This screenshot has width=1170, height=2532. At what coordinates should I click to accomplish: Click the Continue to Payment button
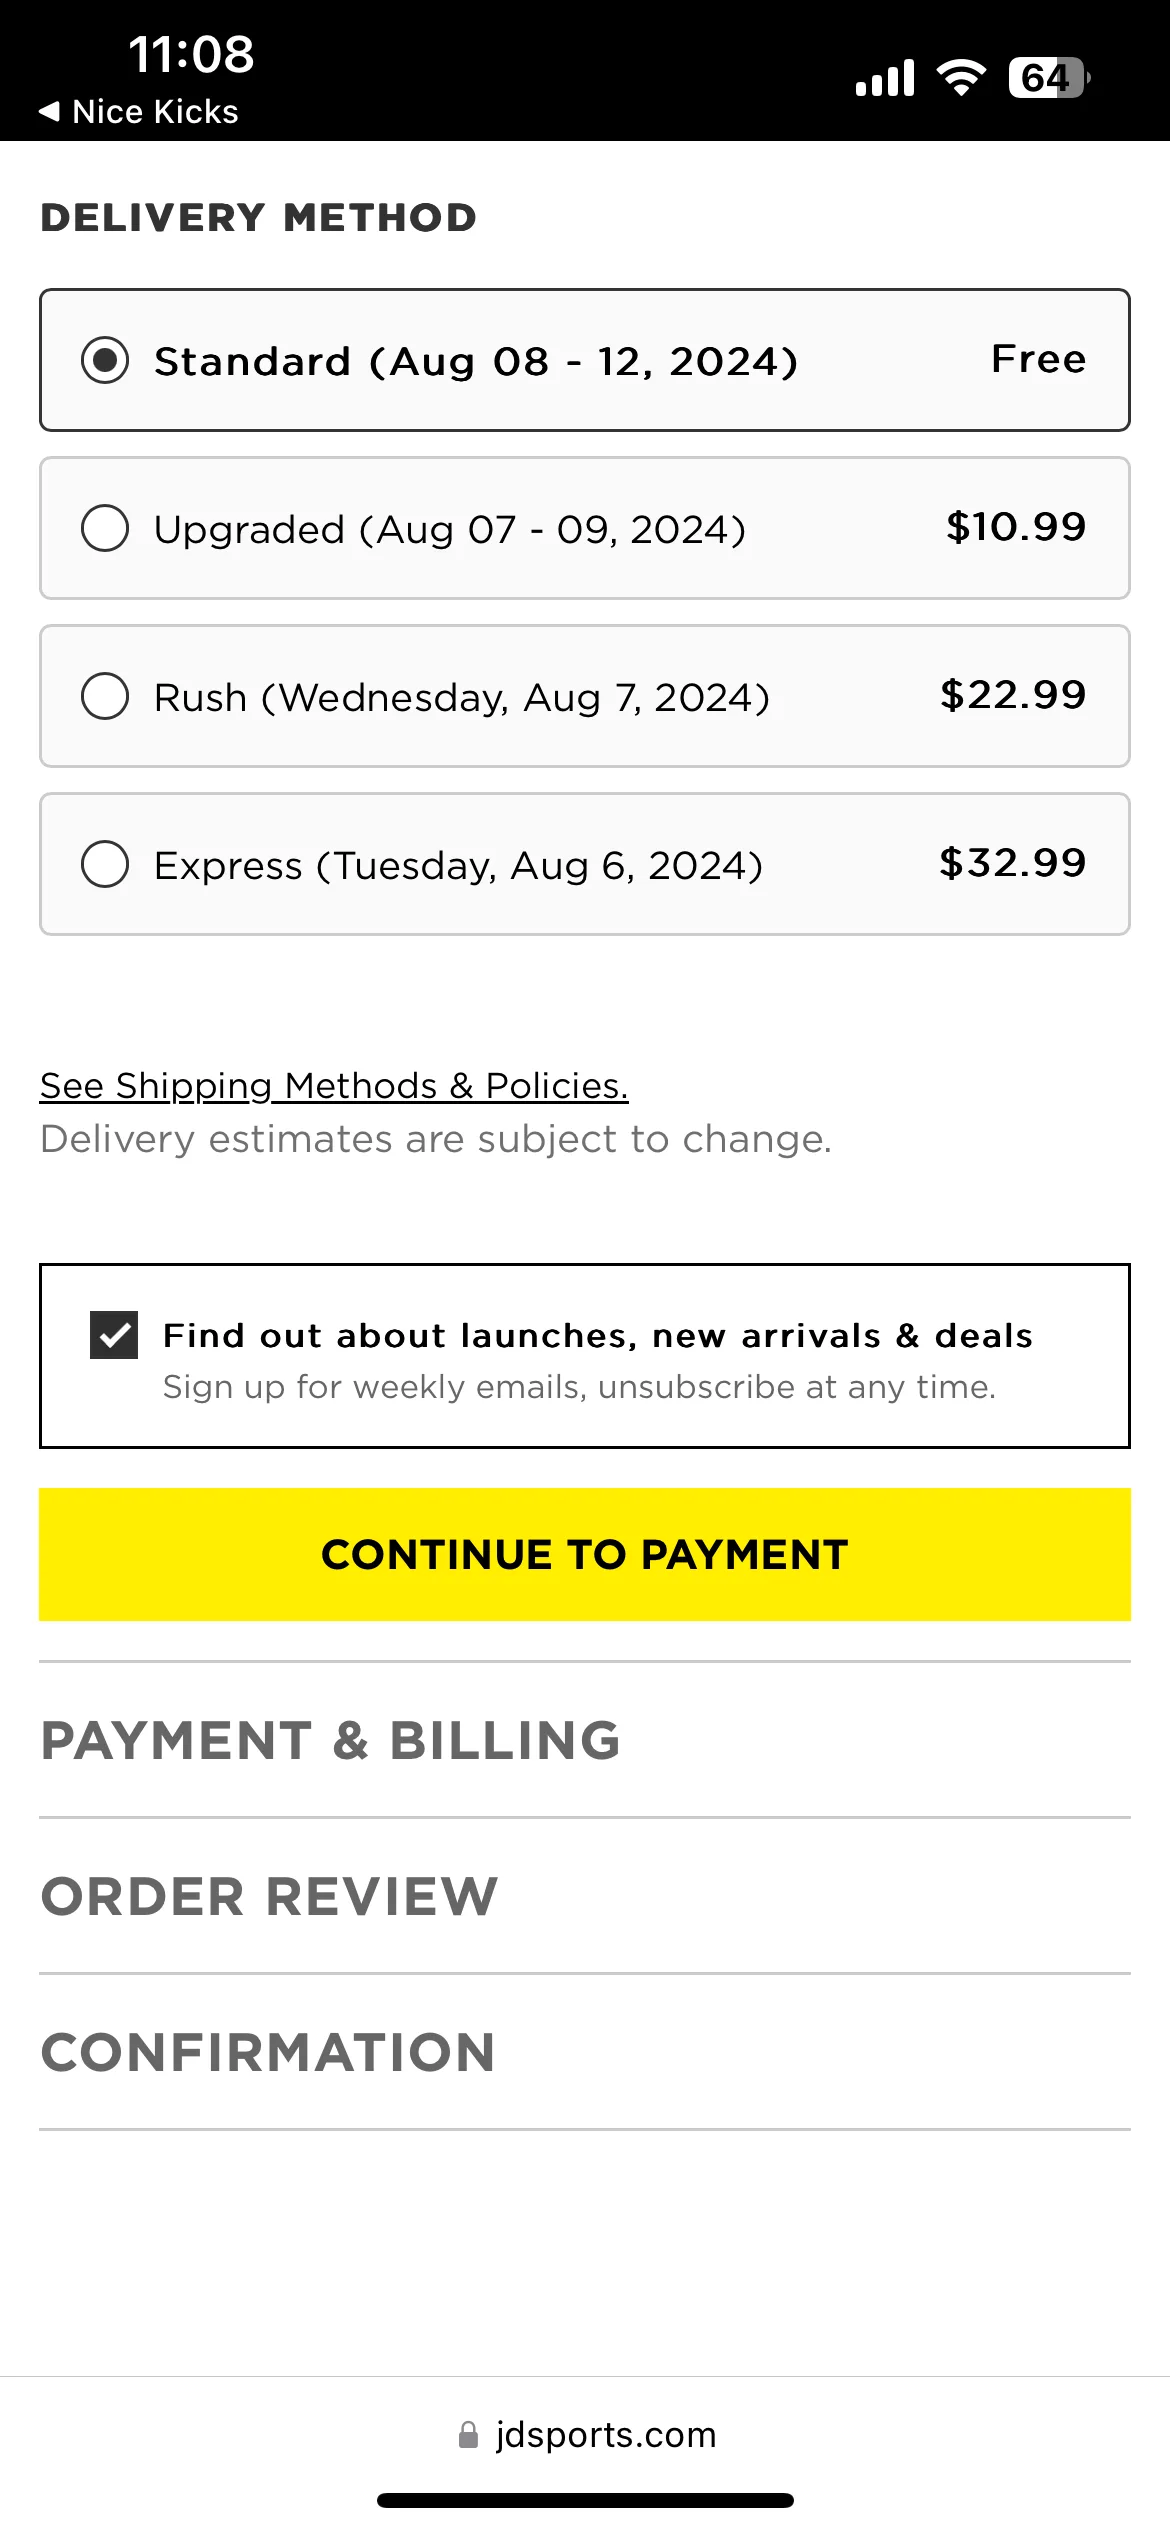585,1554
